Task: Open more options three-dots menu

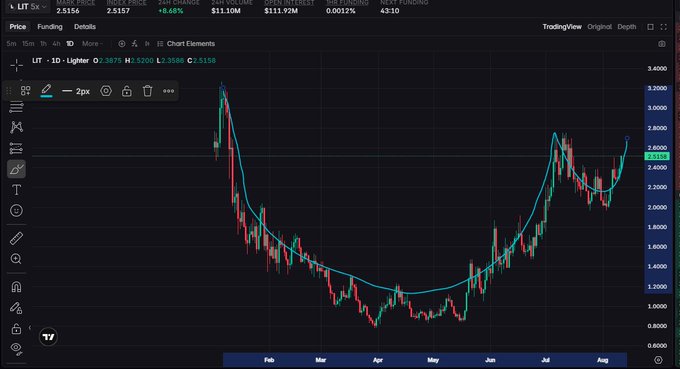Action: click(x=168, y=91)
